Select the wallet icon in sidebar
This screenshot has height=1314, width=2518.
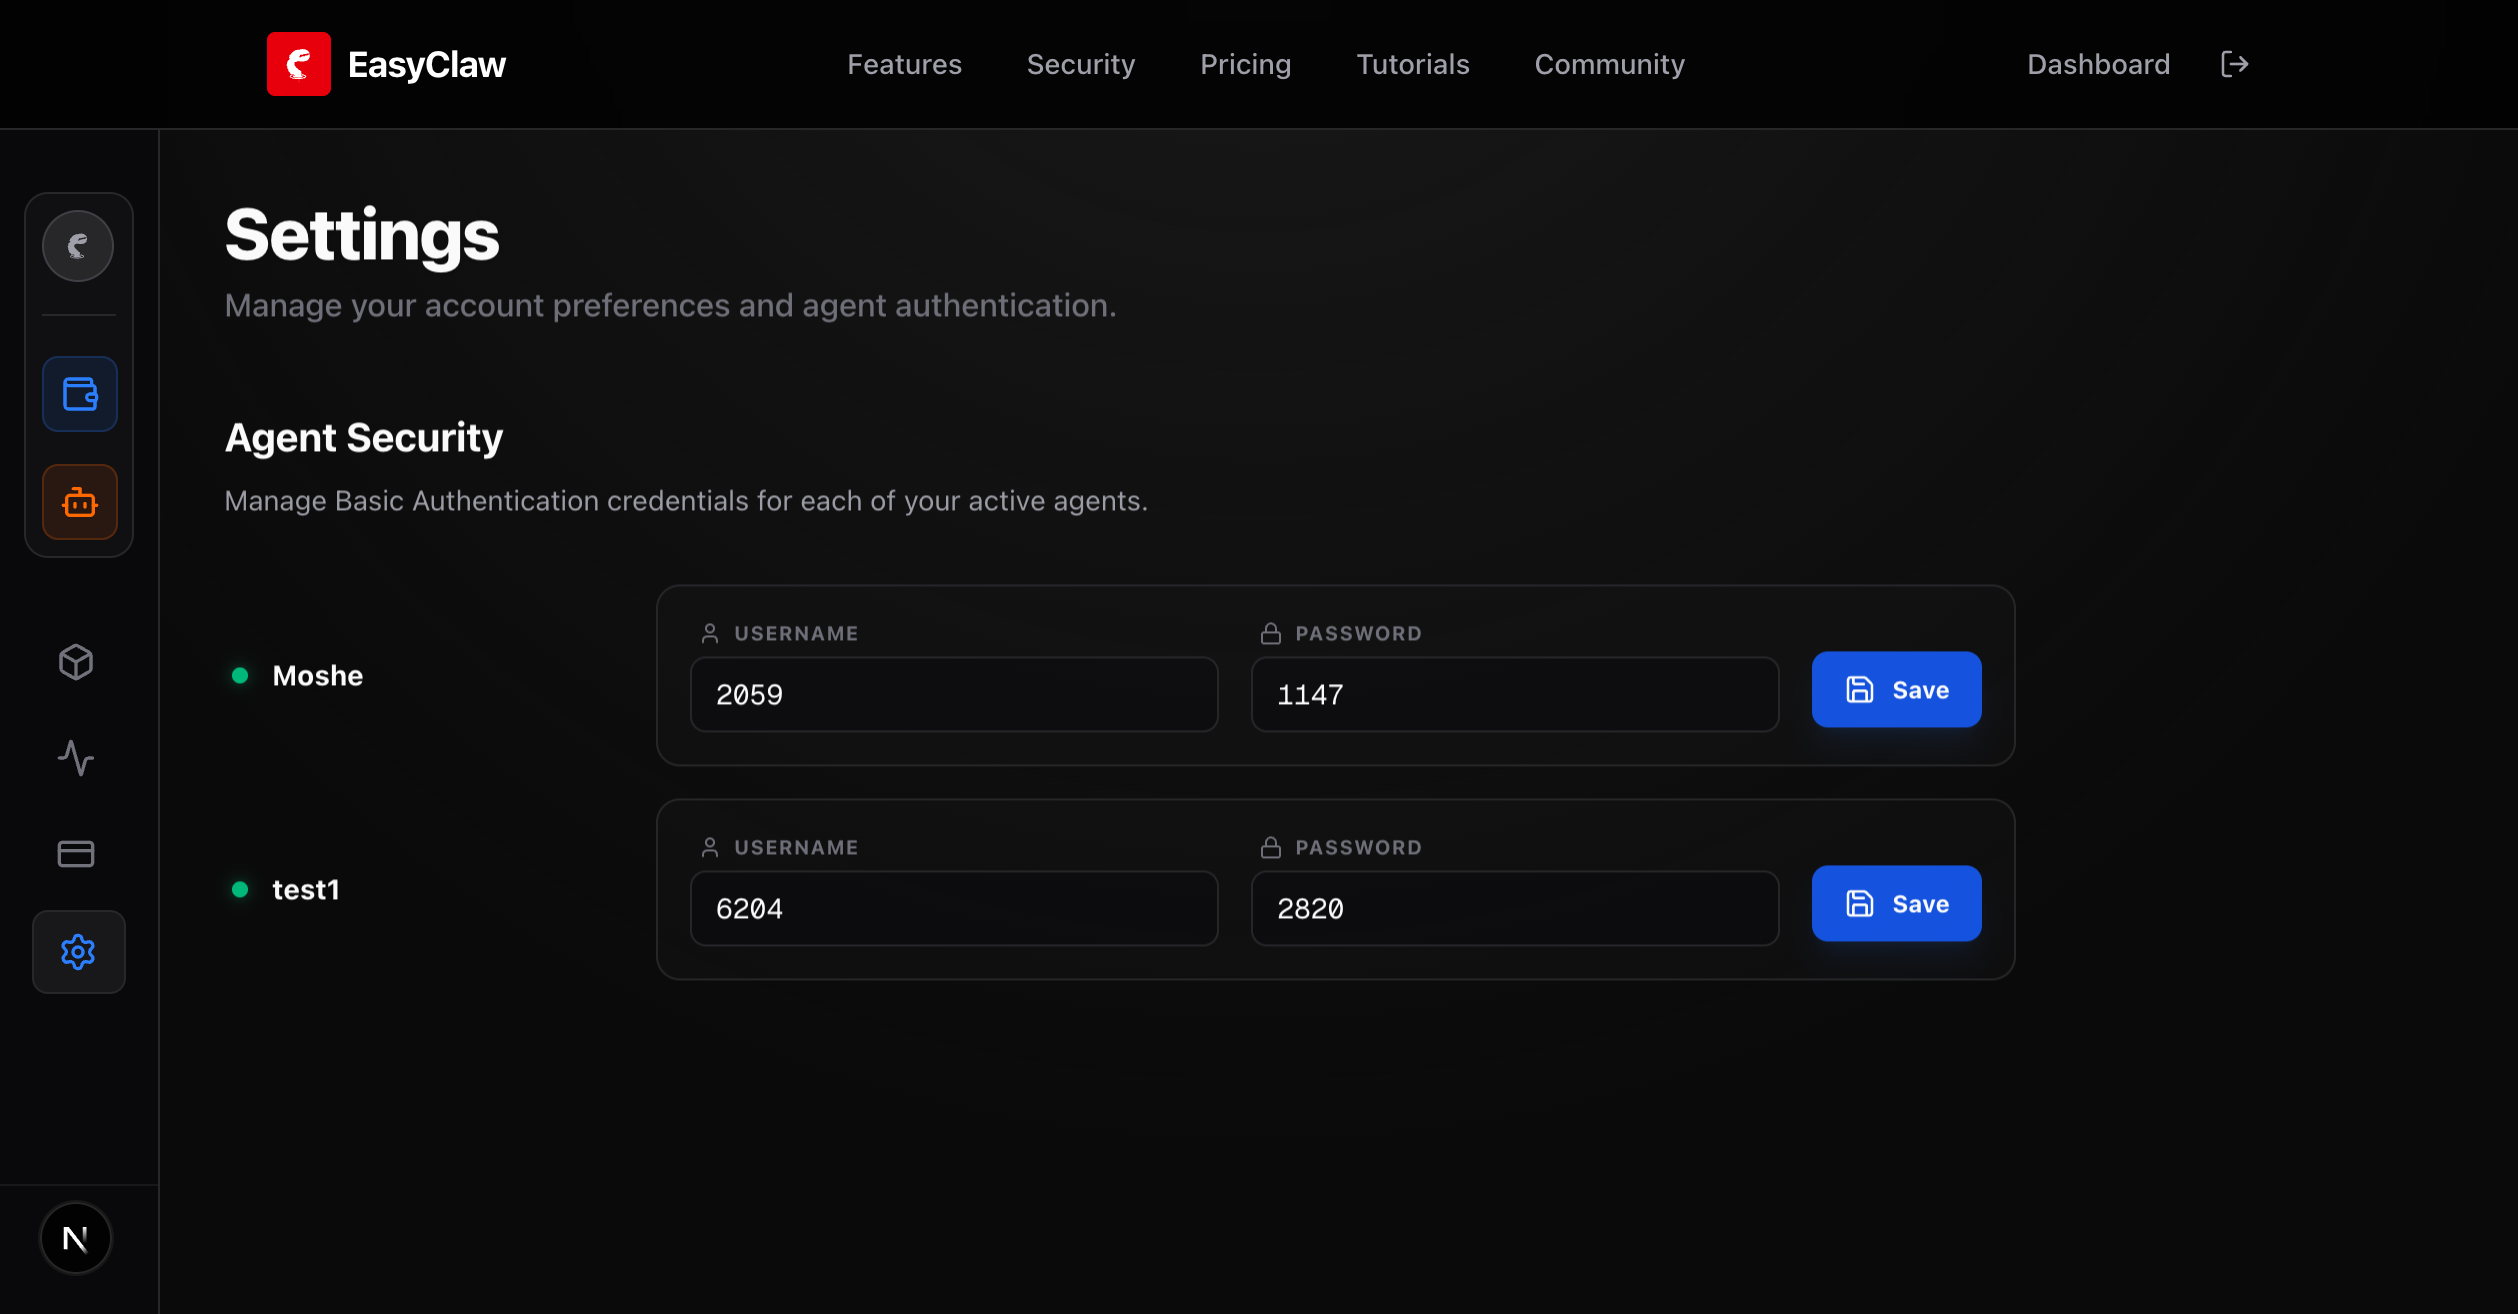79,393
